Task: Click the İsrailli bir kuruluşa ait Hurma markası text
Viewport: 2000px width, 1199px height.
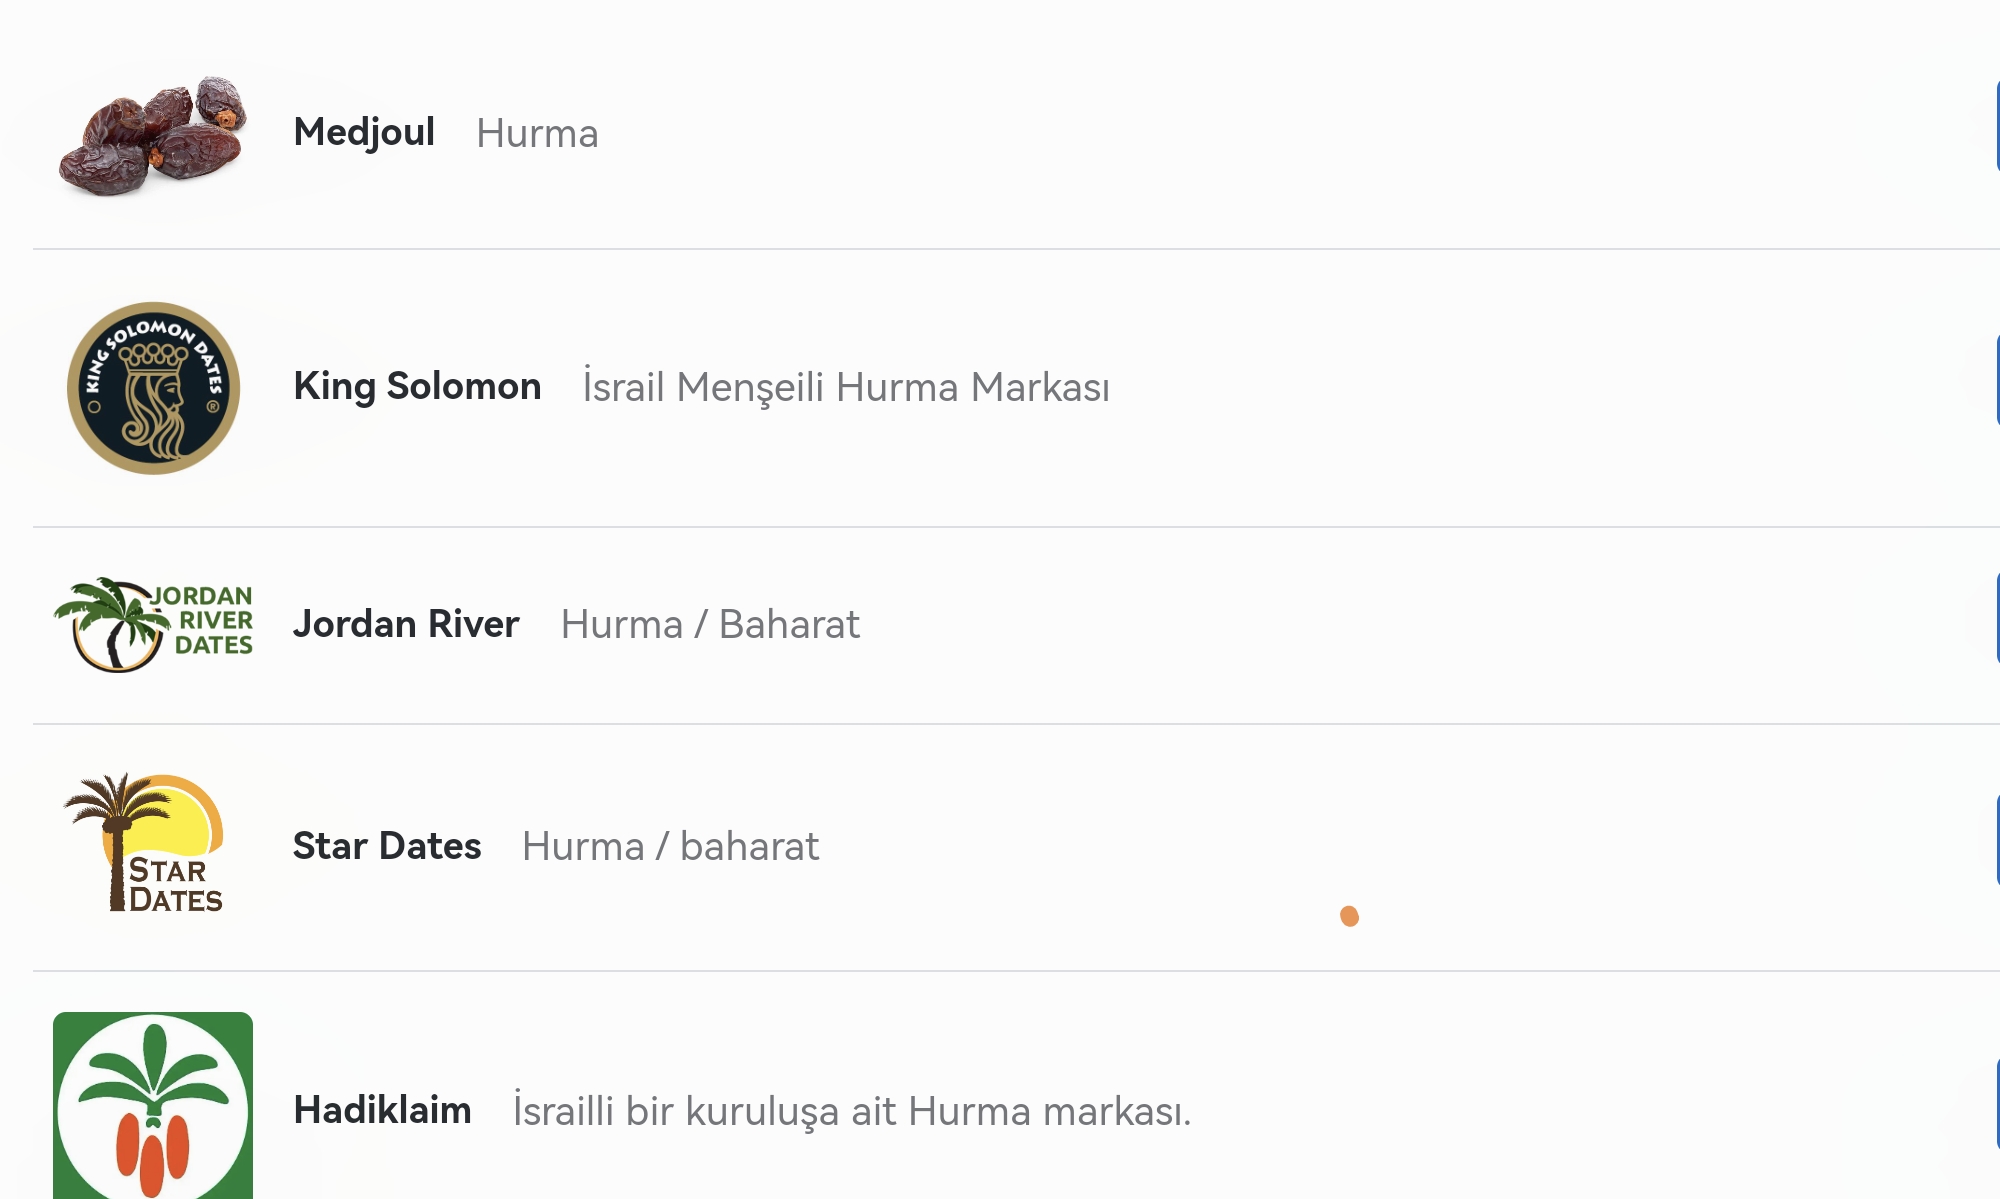Action: (x=852, y=1111)
